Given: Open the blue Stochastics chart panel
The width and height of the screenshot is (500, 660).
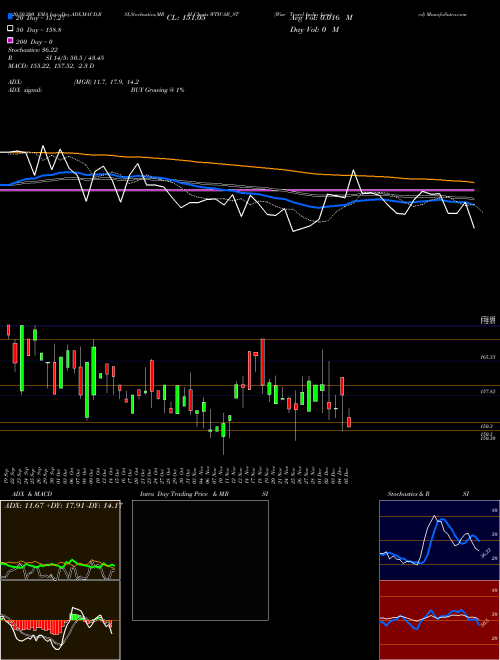Looking at the screenshot, I should [x=439, y=540].
